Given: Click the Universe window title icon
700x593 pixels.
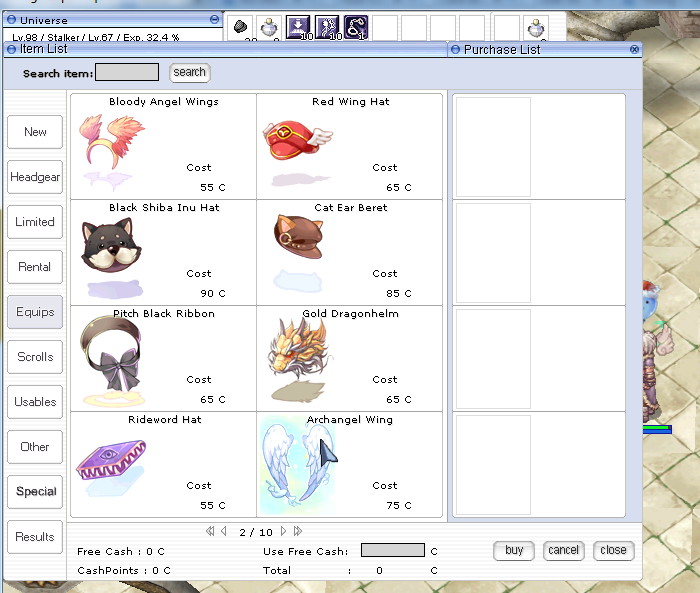Looking at the screenshot, I should (x=12, y=20).
